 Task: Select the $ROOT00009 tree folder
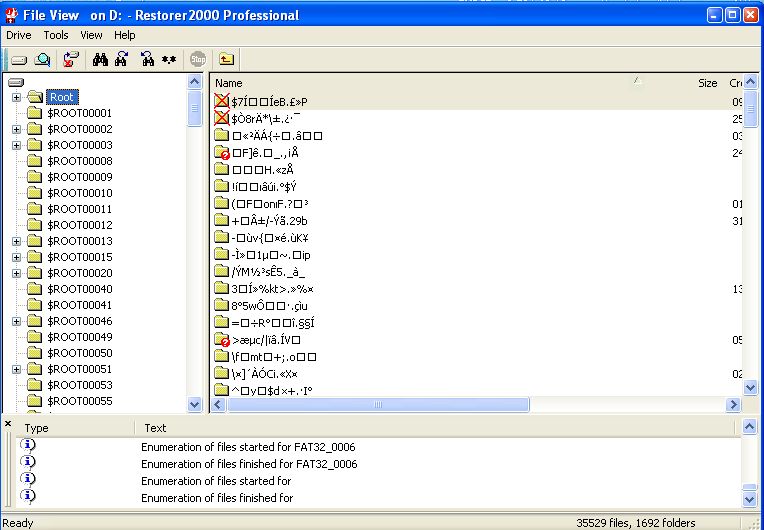[x=80, y=177]
